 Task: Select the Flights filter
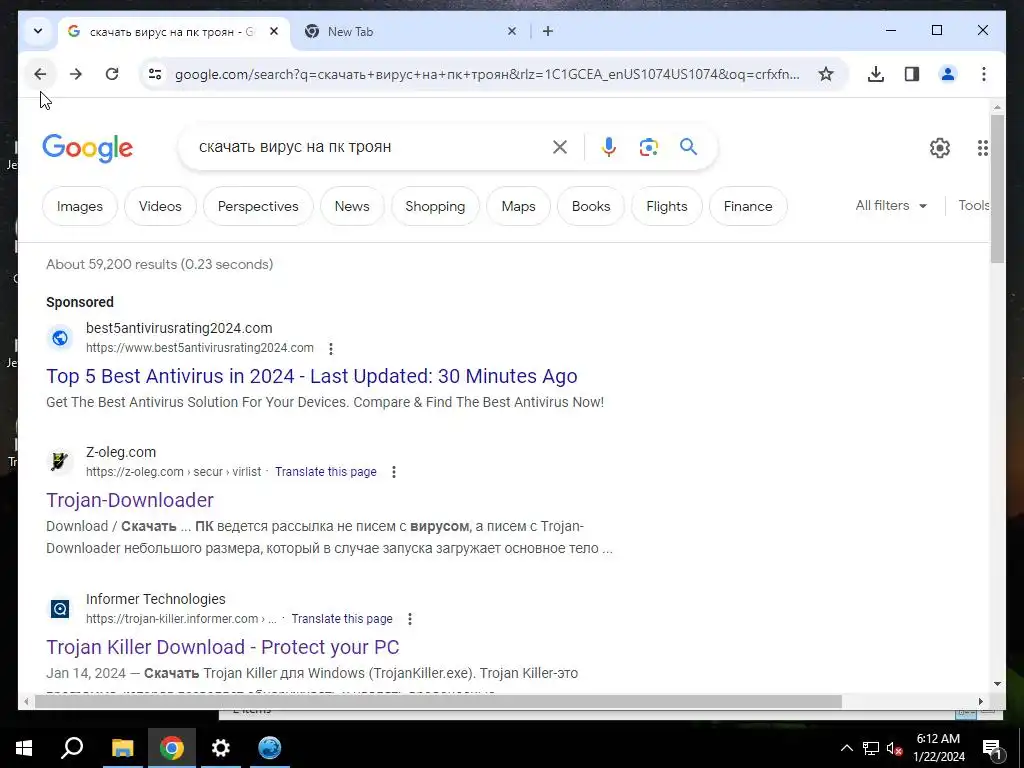pos(667,206)
